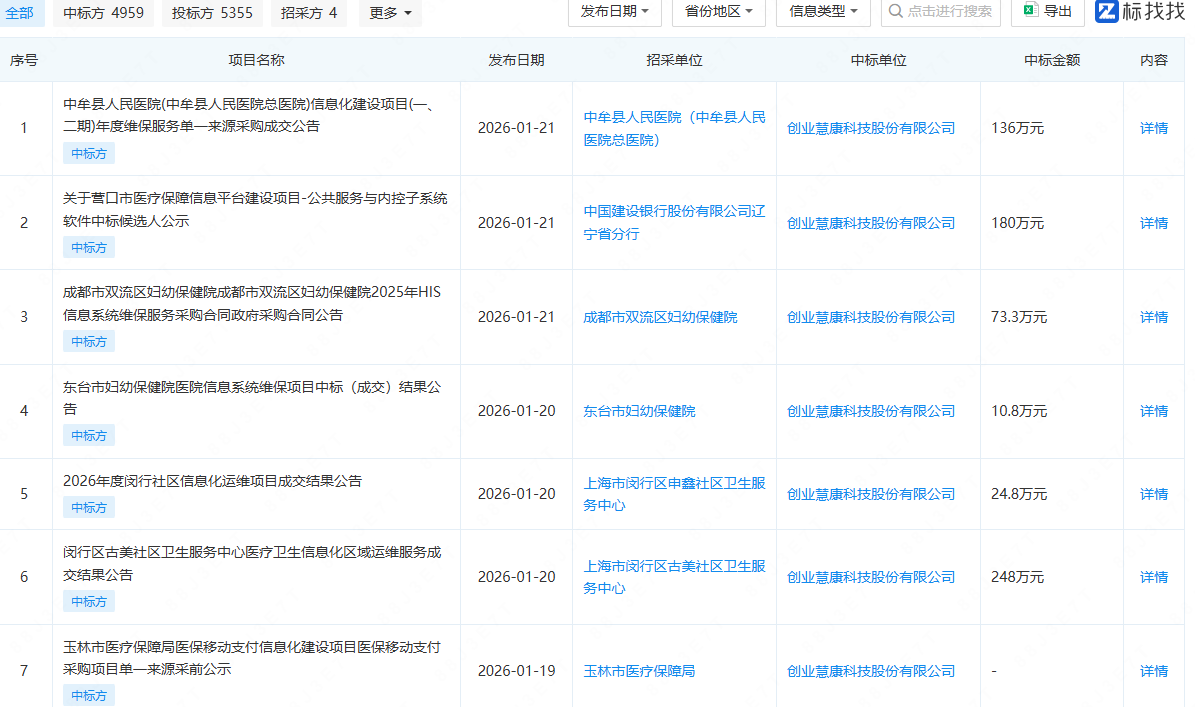
Task: Switch to 中标方 4959 tab
Action: pyautogui.click(x=103, y=13)
